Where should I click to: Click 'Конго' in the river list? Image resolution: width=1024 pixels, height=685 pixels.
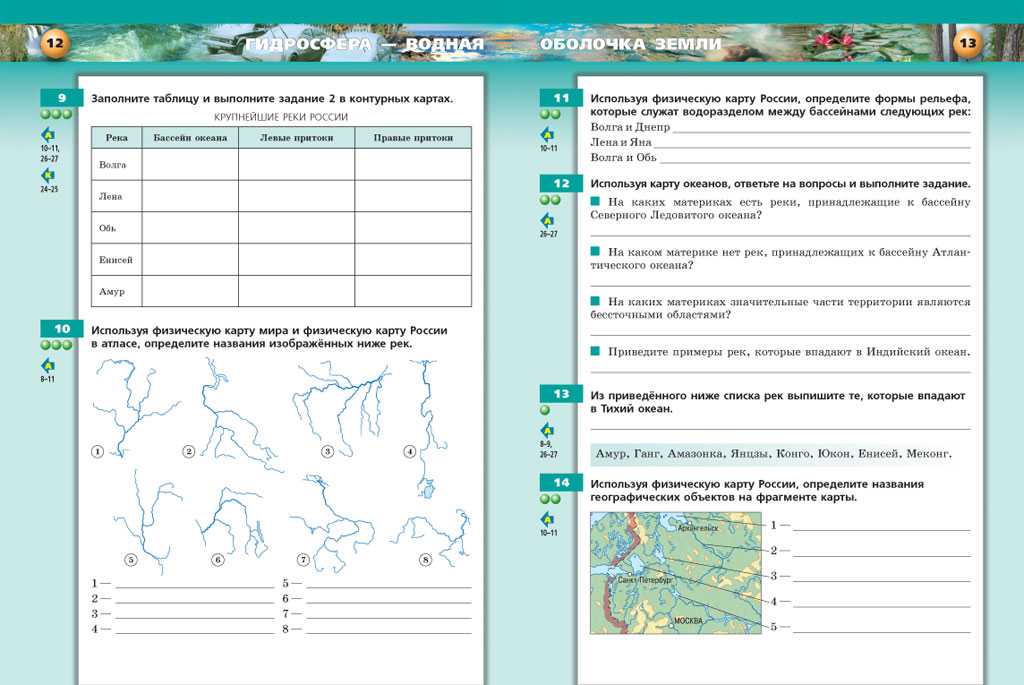[792, 453]
